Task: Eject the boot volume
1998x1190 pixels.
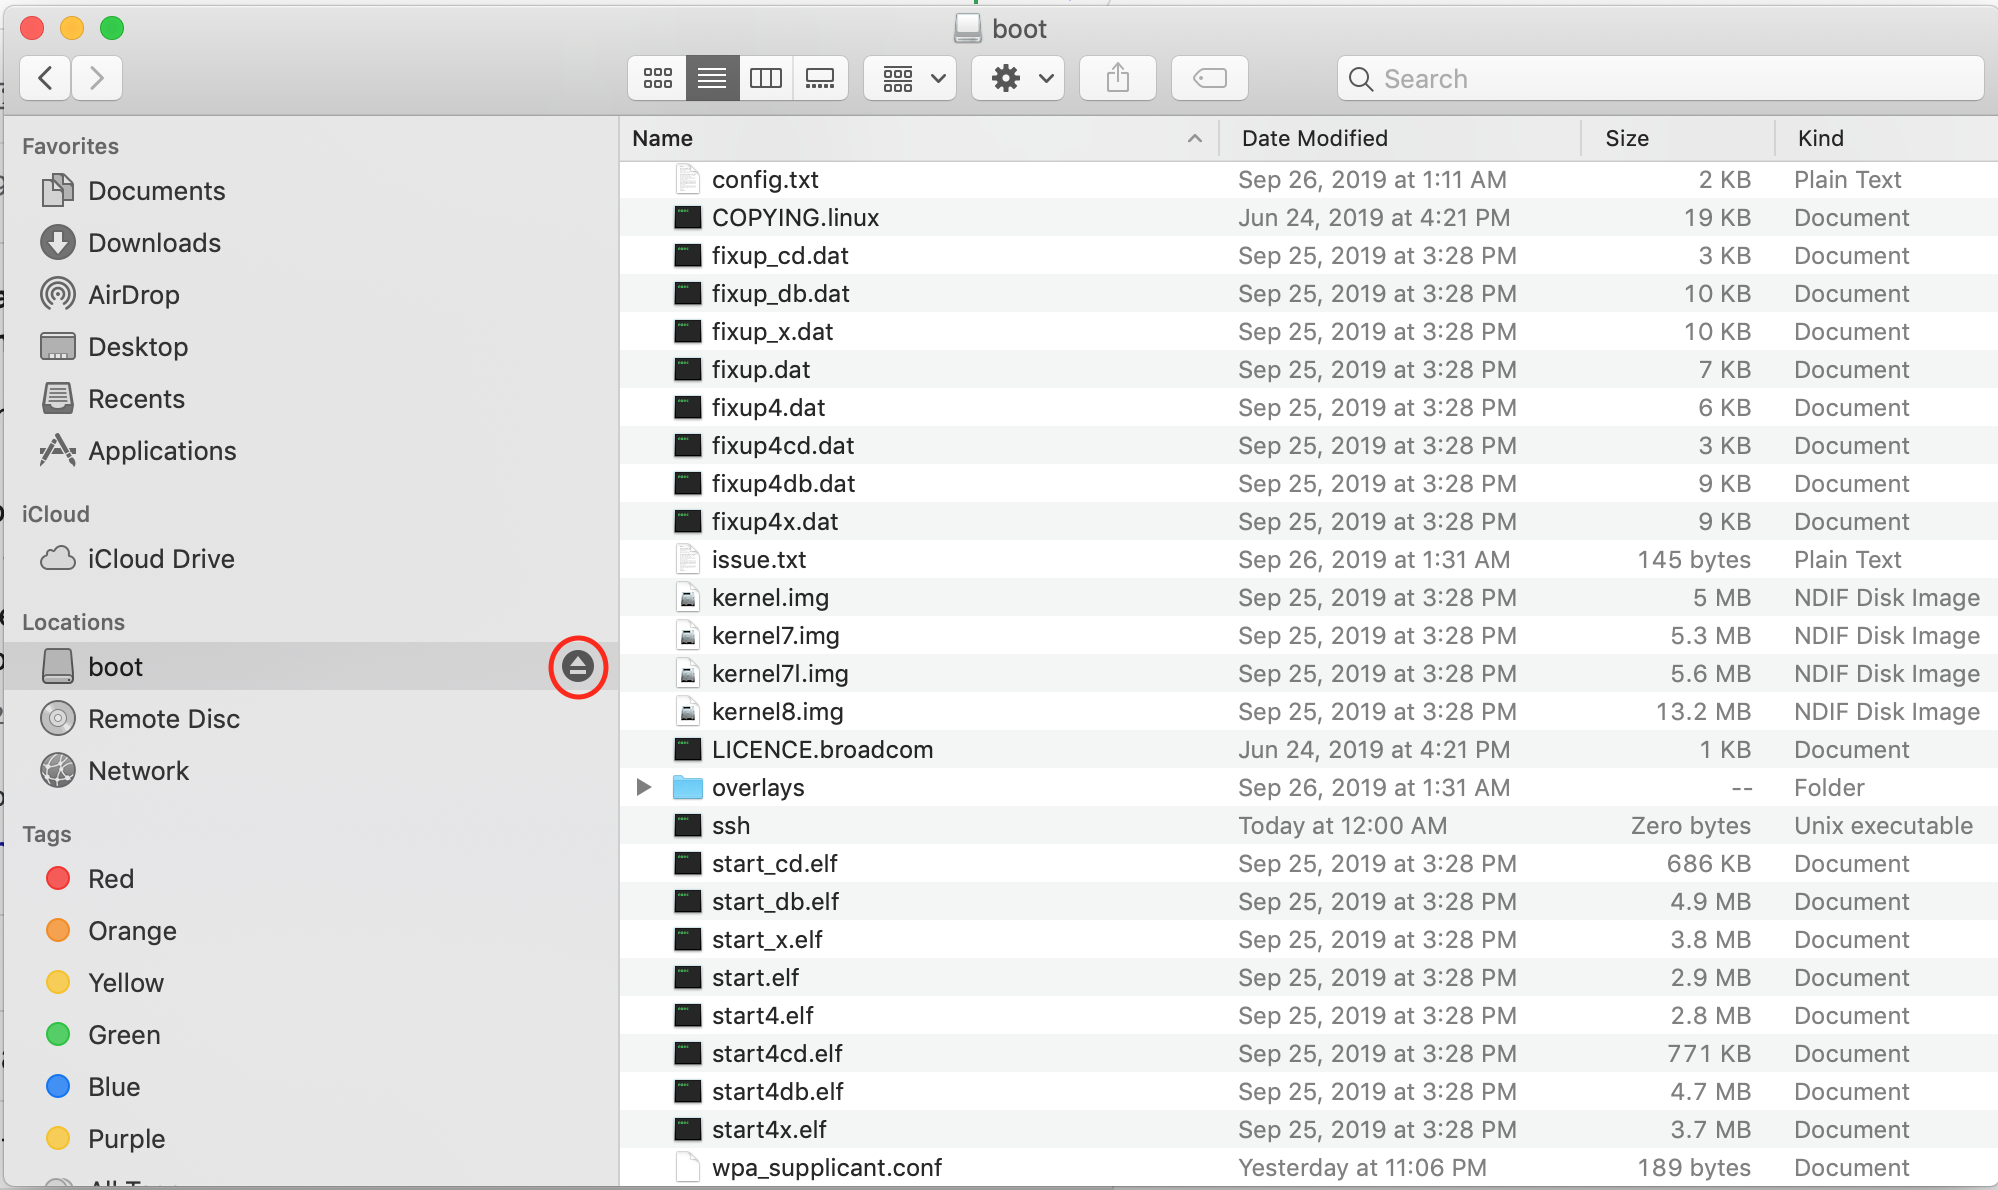Action: [x=578, y=667]
